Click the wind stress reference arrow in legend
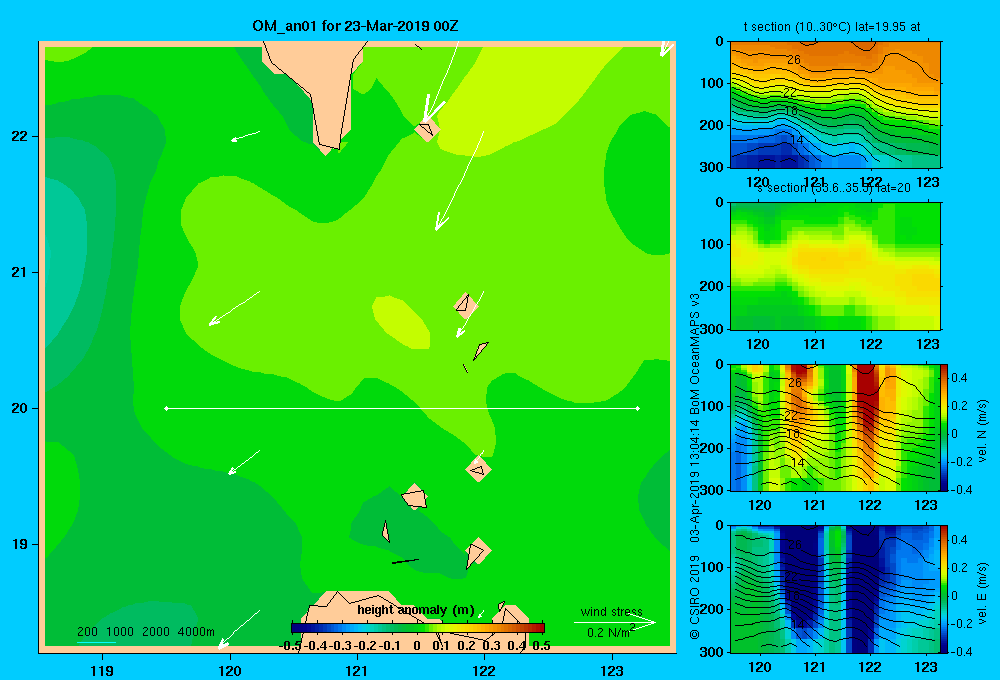 coord(615,623)
